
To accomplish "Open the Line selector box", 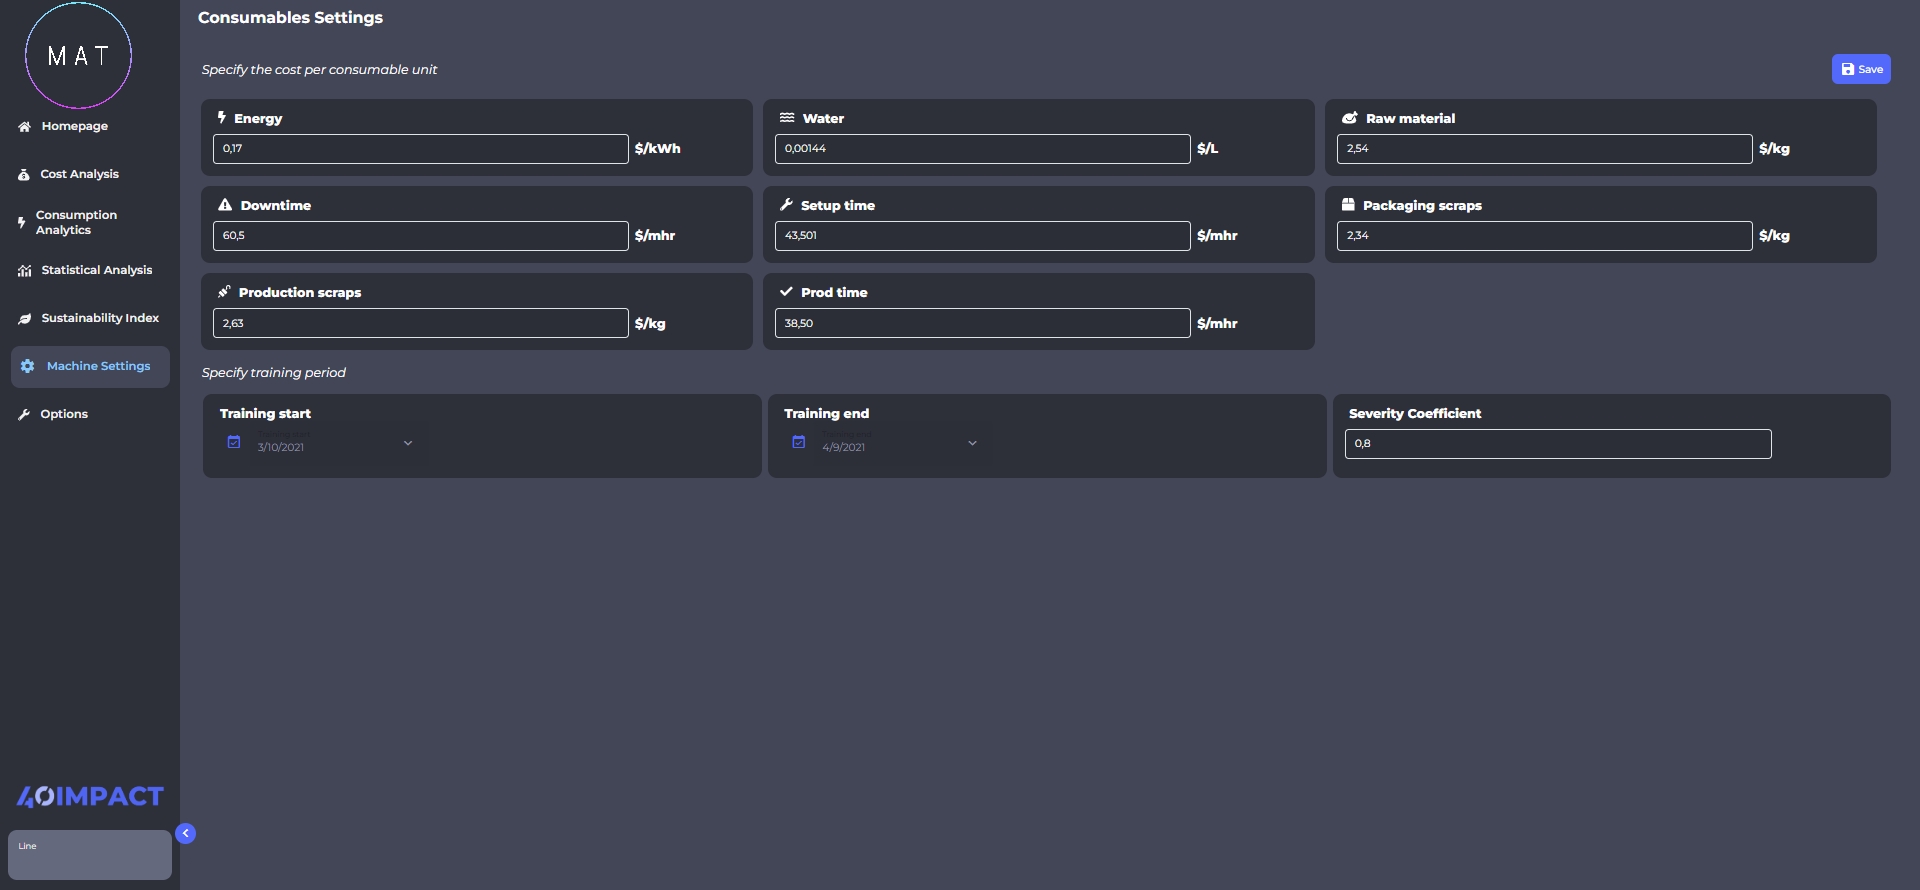I will 90,855.
